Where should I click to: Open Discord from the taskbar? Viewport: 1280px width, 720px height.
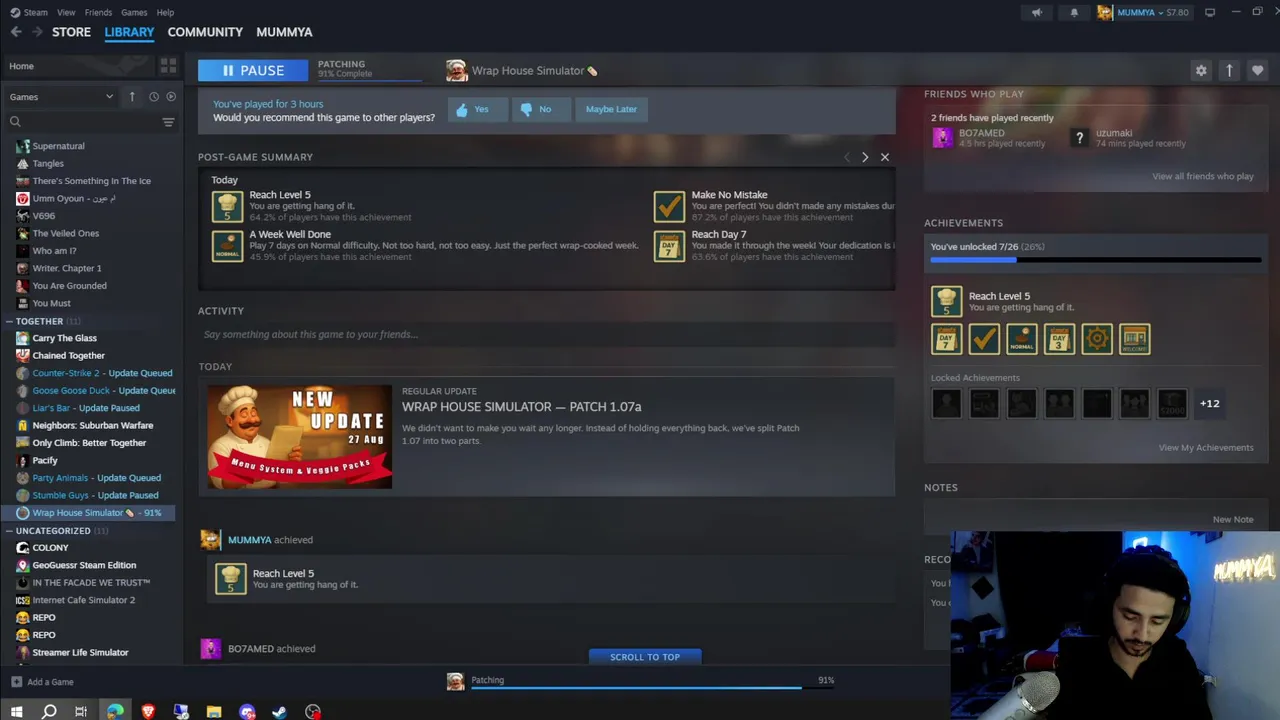click(x=247, y=712)
